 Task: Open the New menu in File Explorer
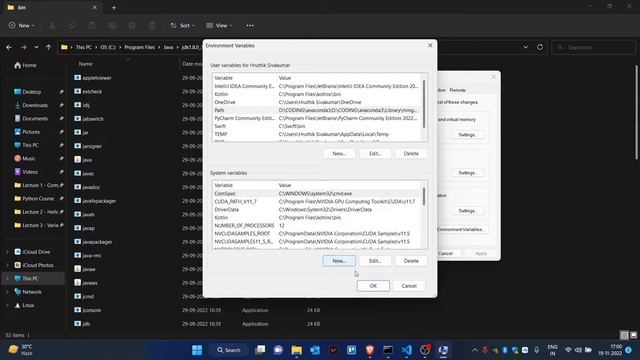[x=22, y=25]
